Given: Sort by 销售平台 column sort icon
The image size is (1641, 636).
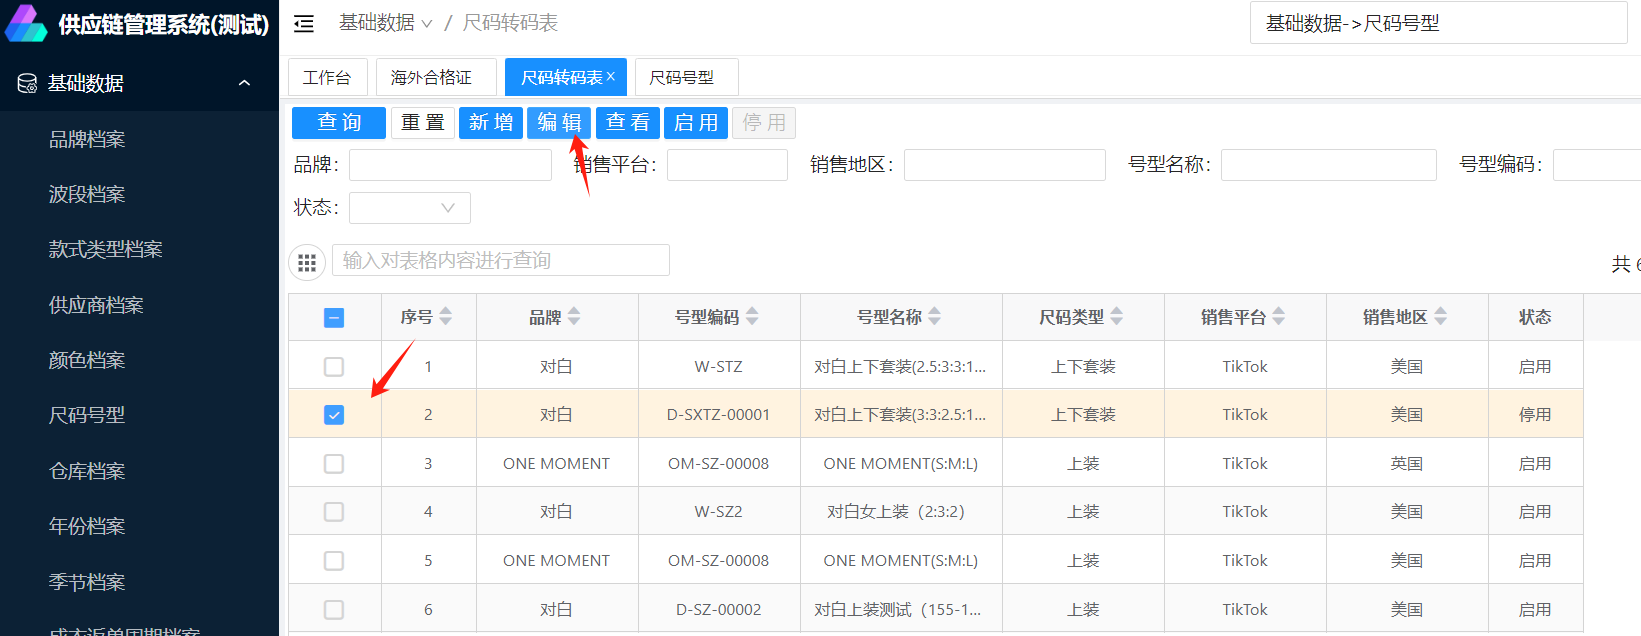Looking at the screenshot, I should pyautogui.click(x=1279, y=317).
